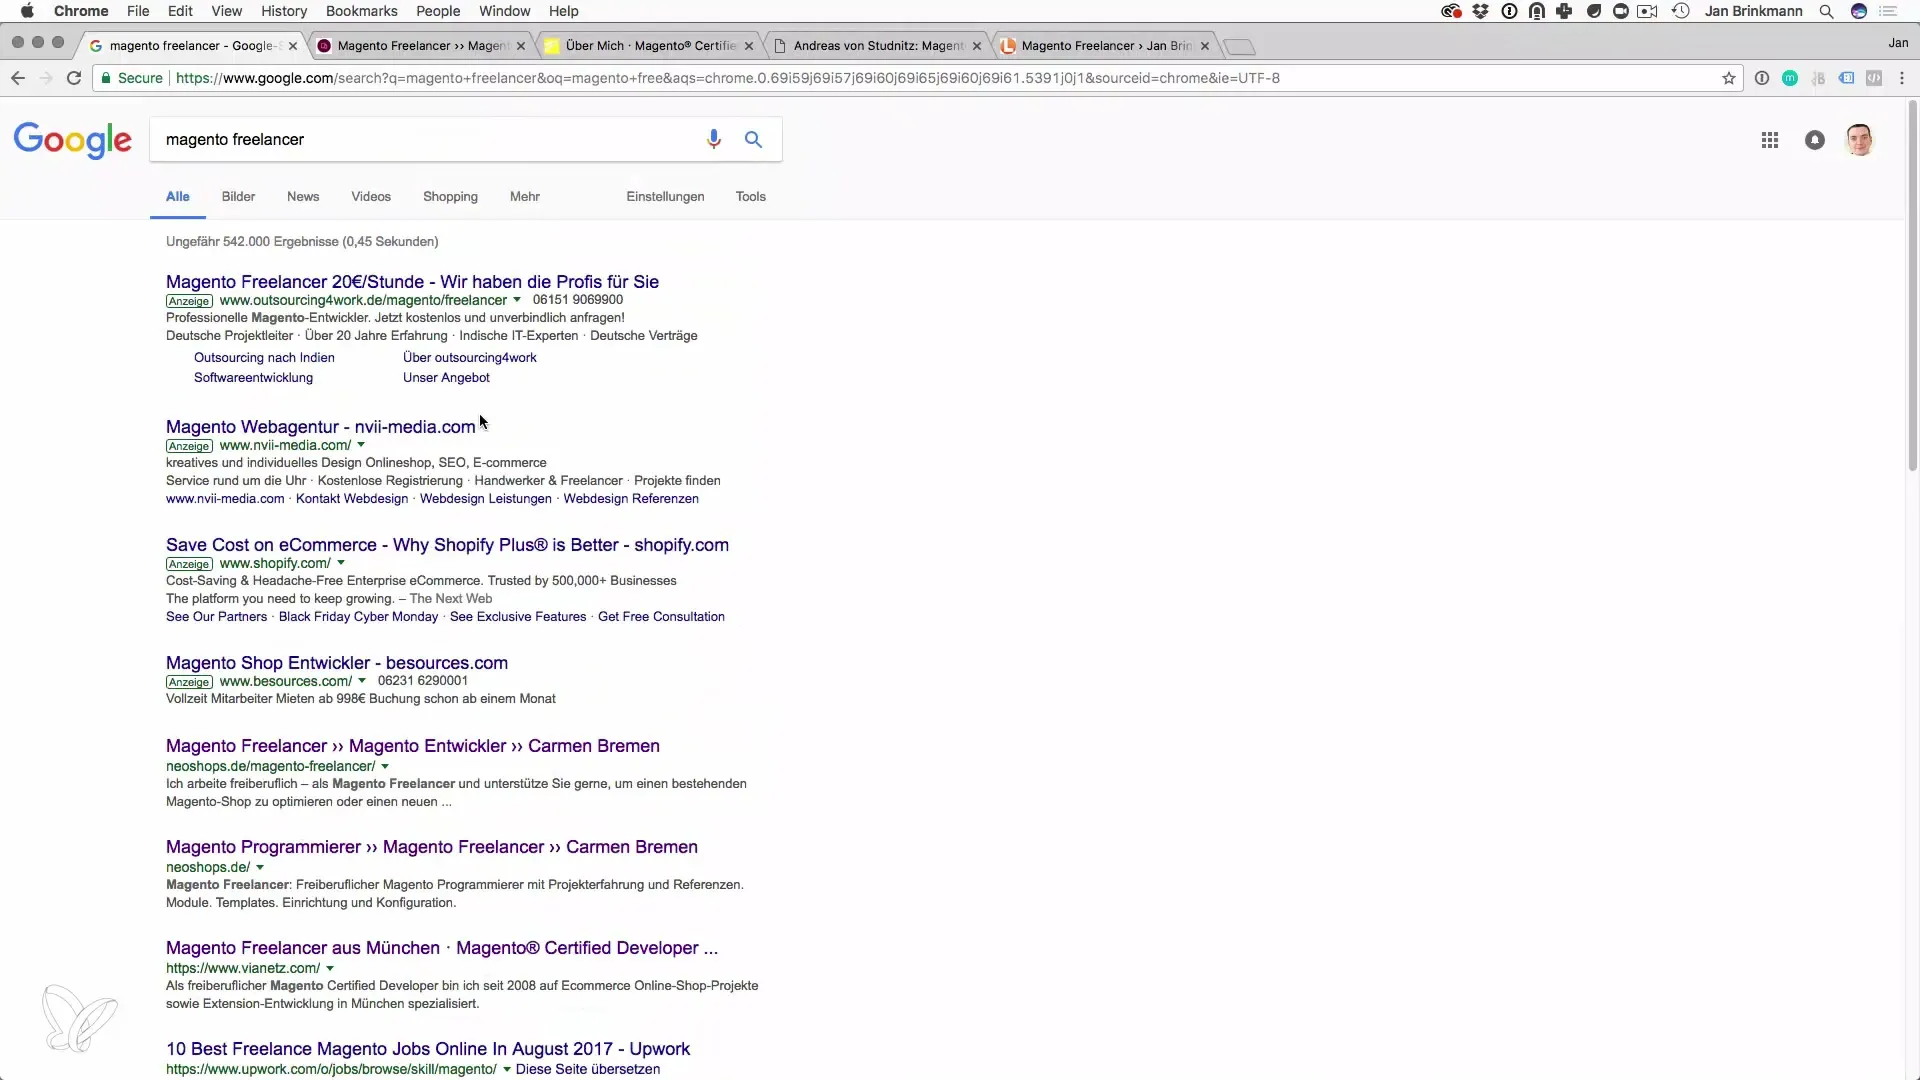The width and height of the screenshot is (1920, 1080).
Task: Open Time Machine menu bar icon
Action: click(1680, 11)
